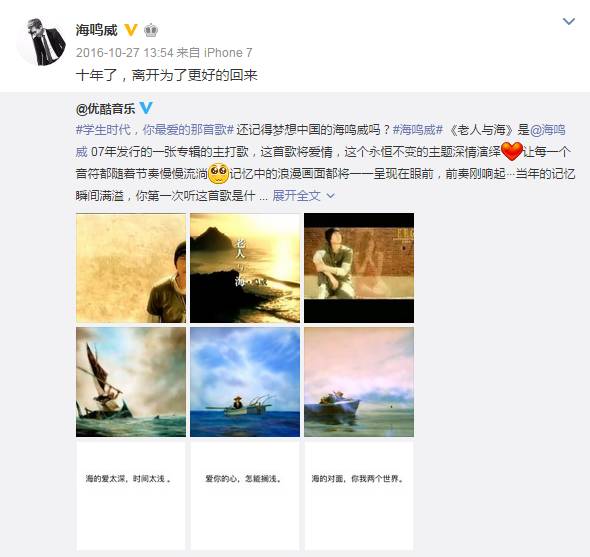Click the blue verified badge beside 优酷音乐
Viewport: 590px width, 557px height.
click(146, 108)
